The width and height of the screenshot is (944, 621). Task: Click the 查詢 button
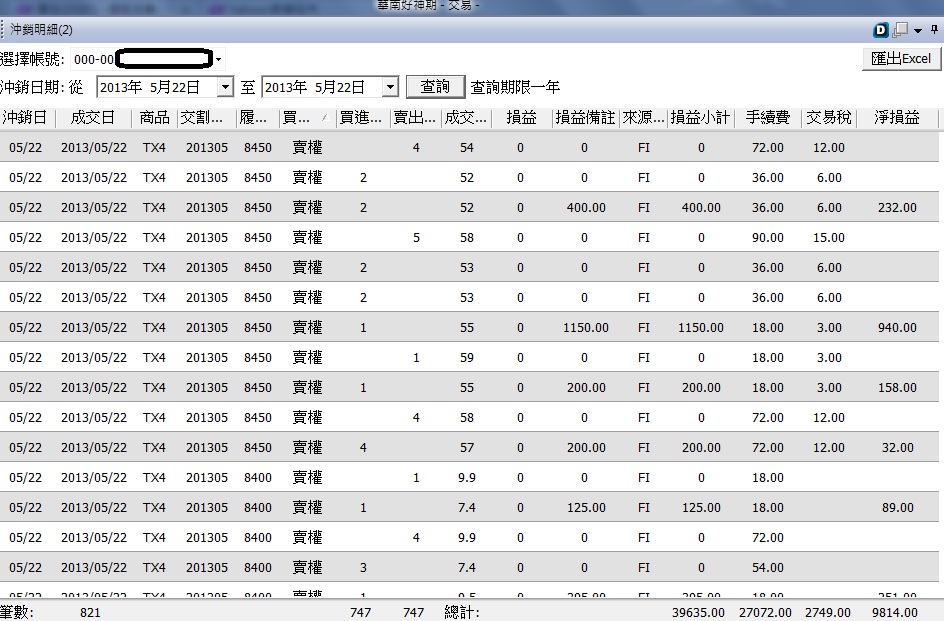coord(435,87)
